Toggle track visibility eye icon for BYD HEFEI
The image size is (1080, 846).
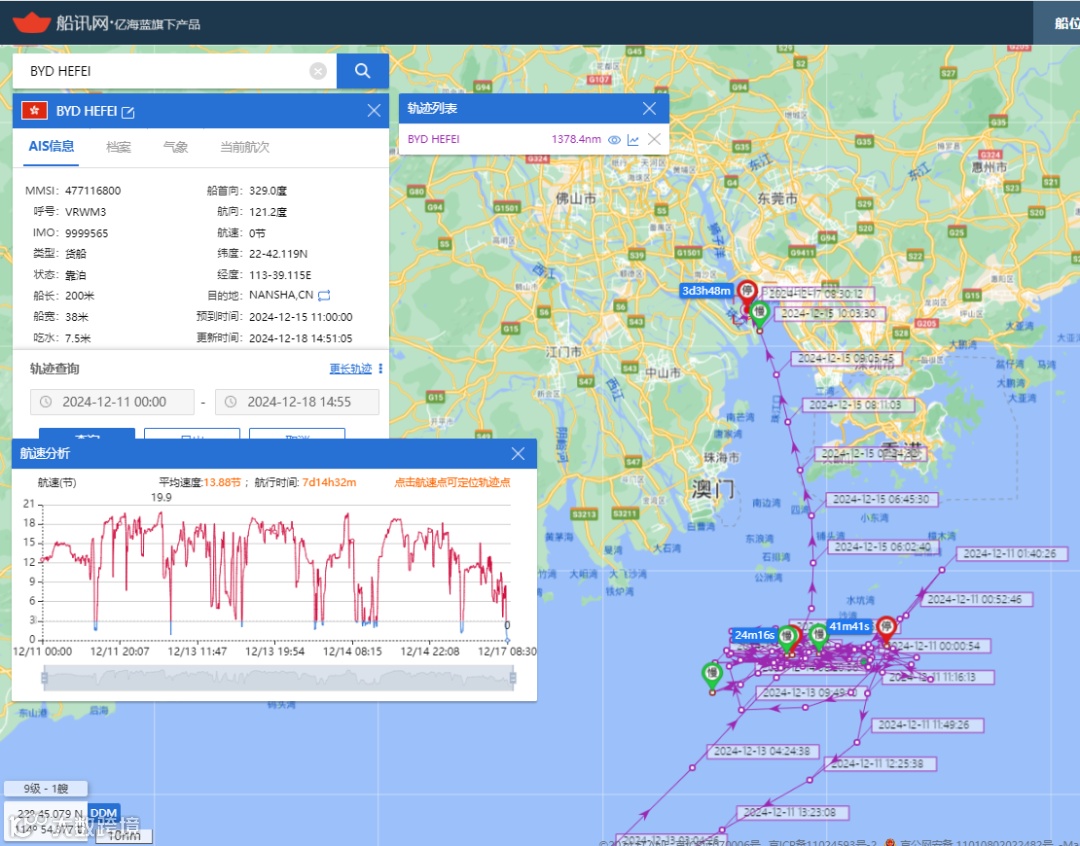pos(614,140)
